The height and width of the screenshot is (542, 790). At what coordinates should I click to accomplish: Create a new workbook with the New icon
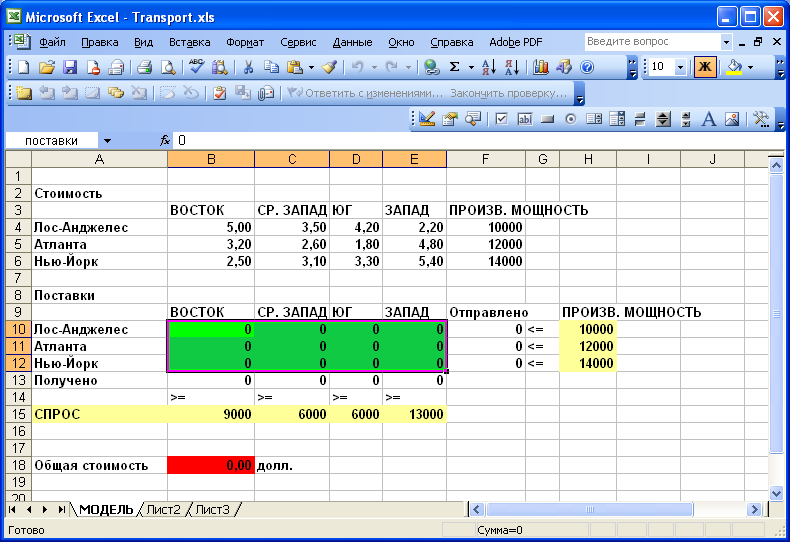[23, 67]
